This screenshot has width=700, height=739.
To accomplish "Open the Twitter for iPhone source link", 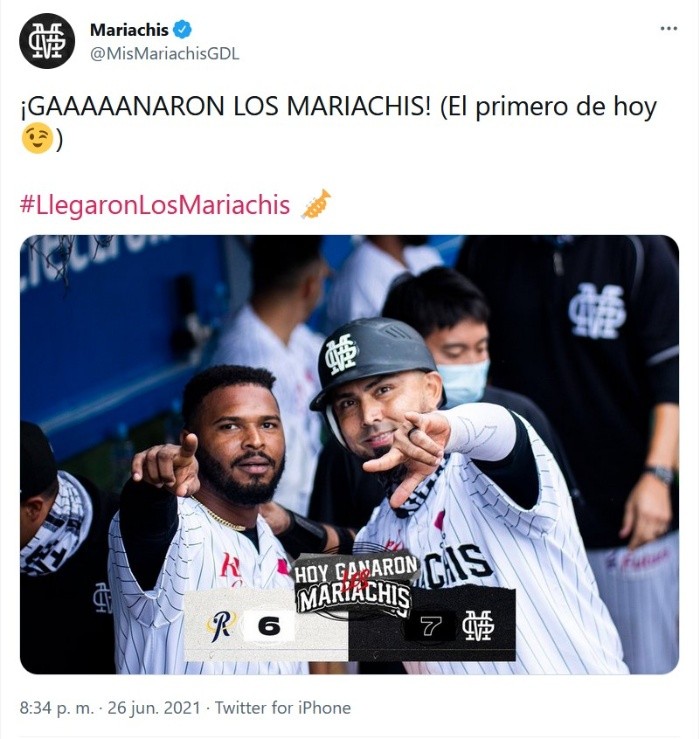I will (x=283, y=708).
